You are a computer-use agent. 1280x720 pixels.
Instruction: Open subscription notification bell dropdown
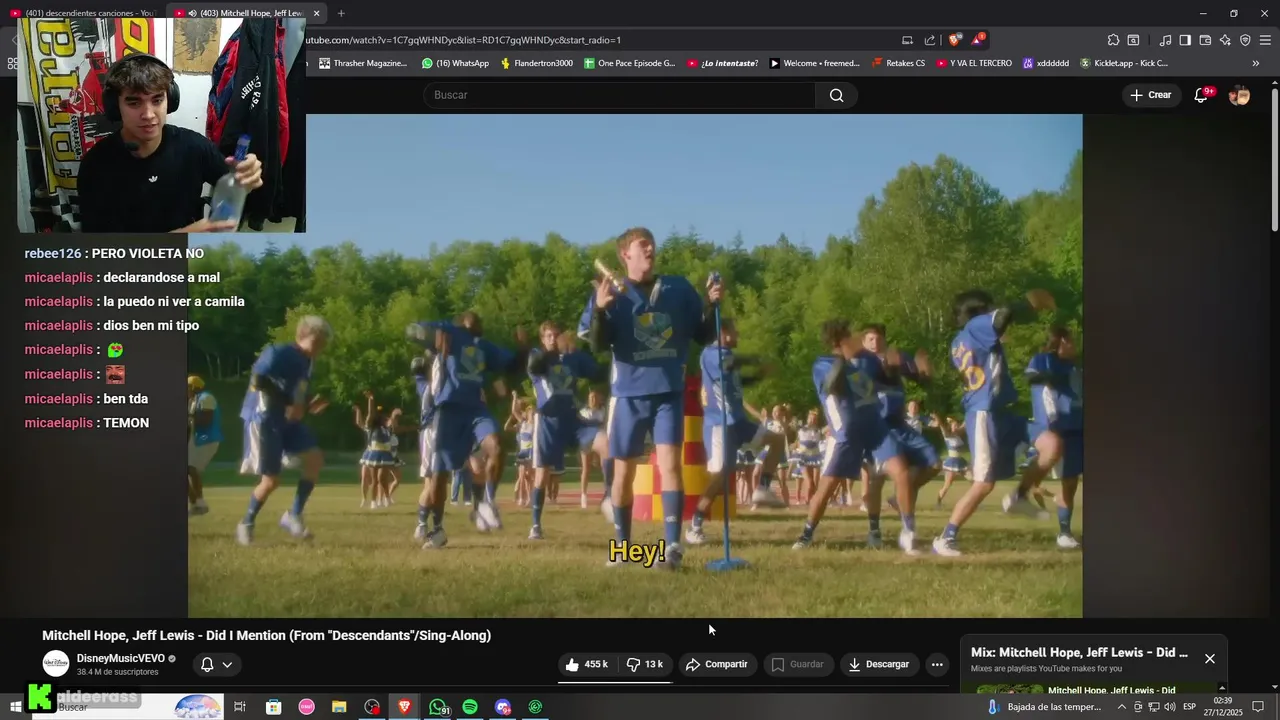pos(216,664)
